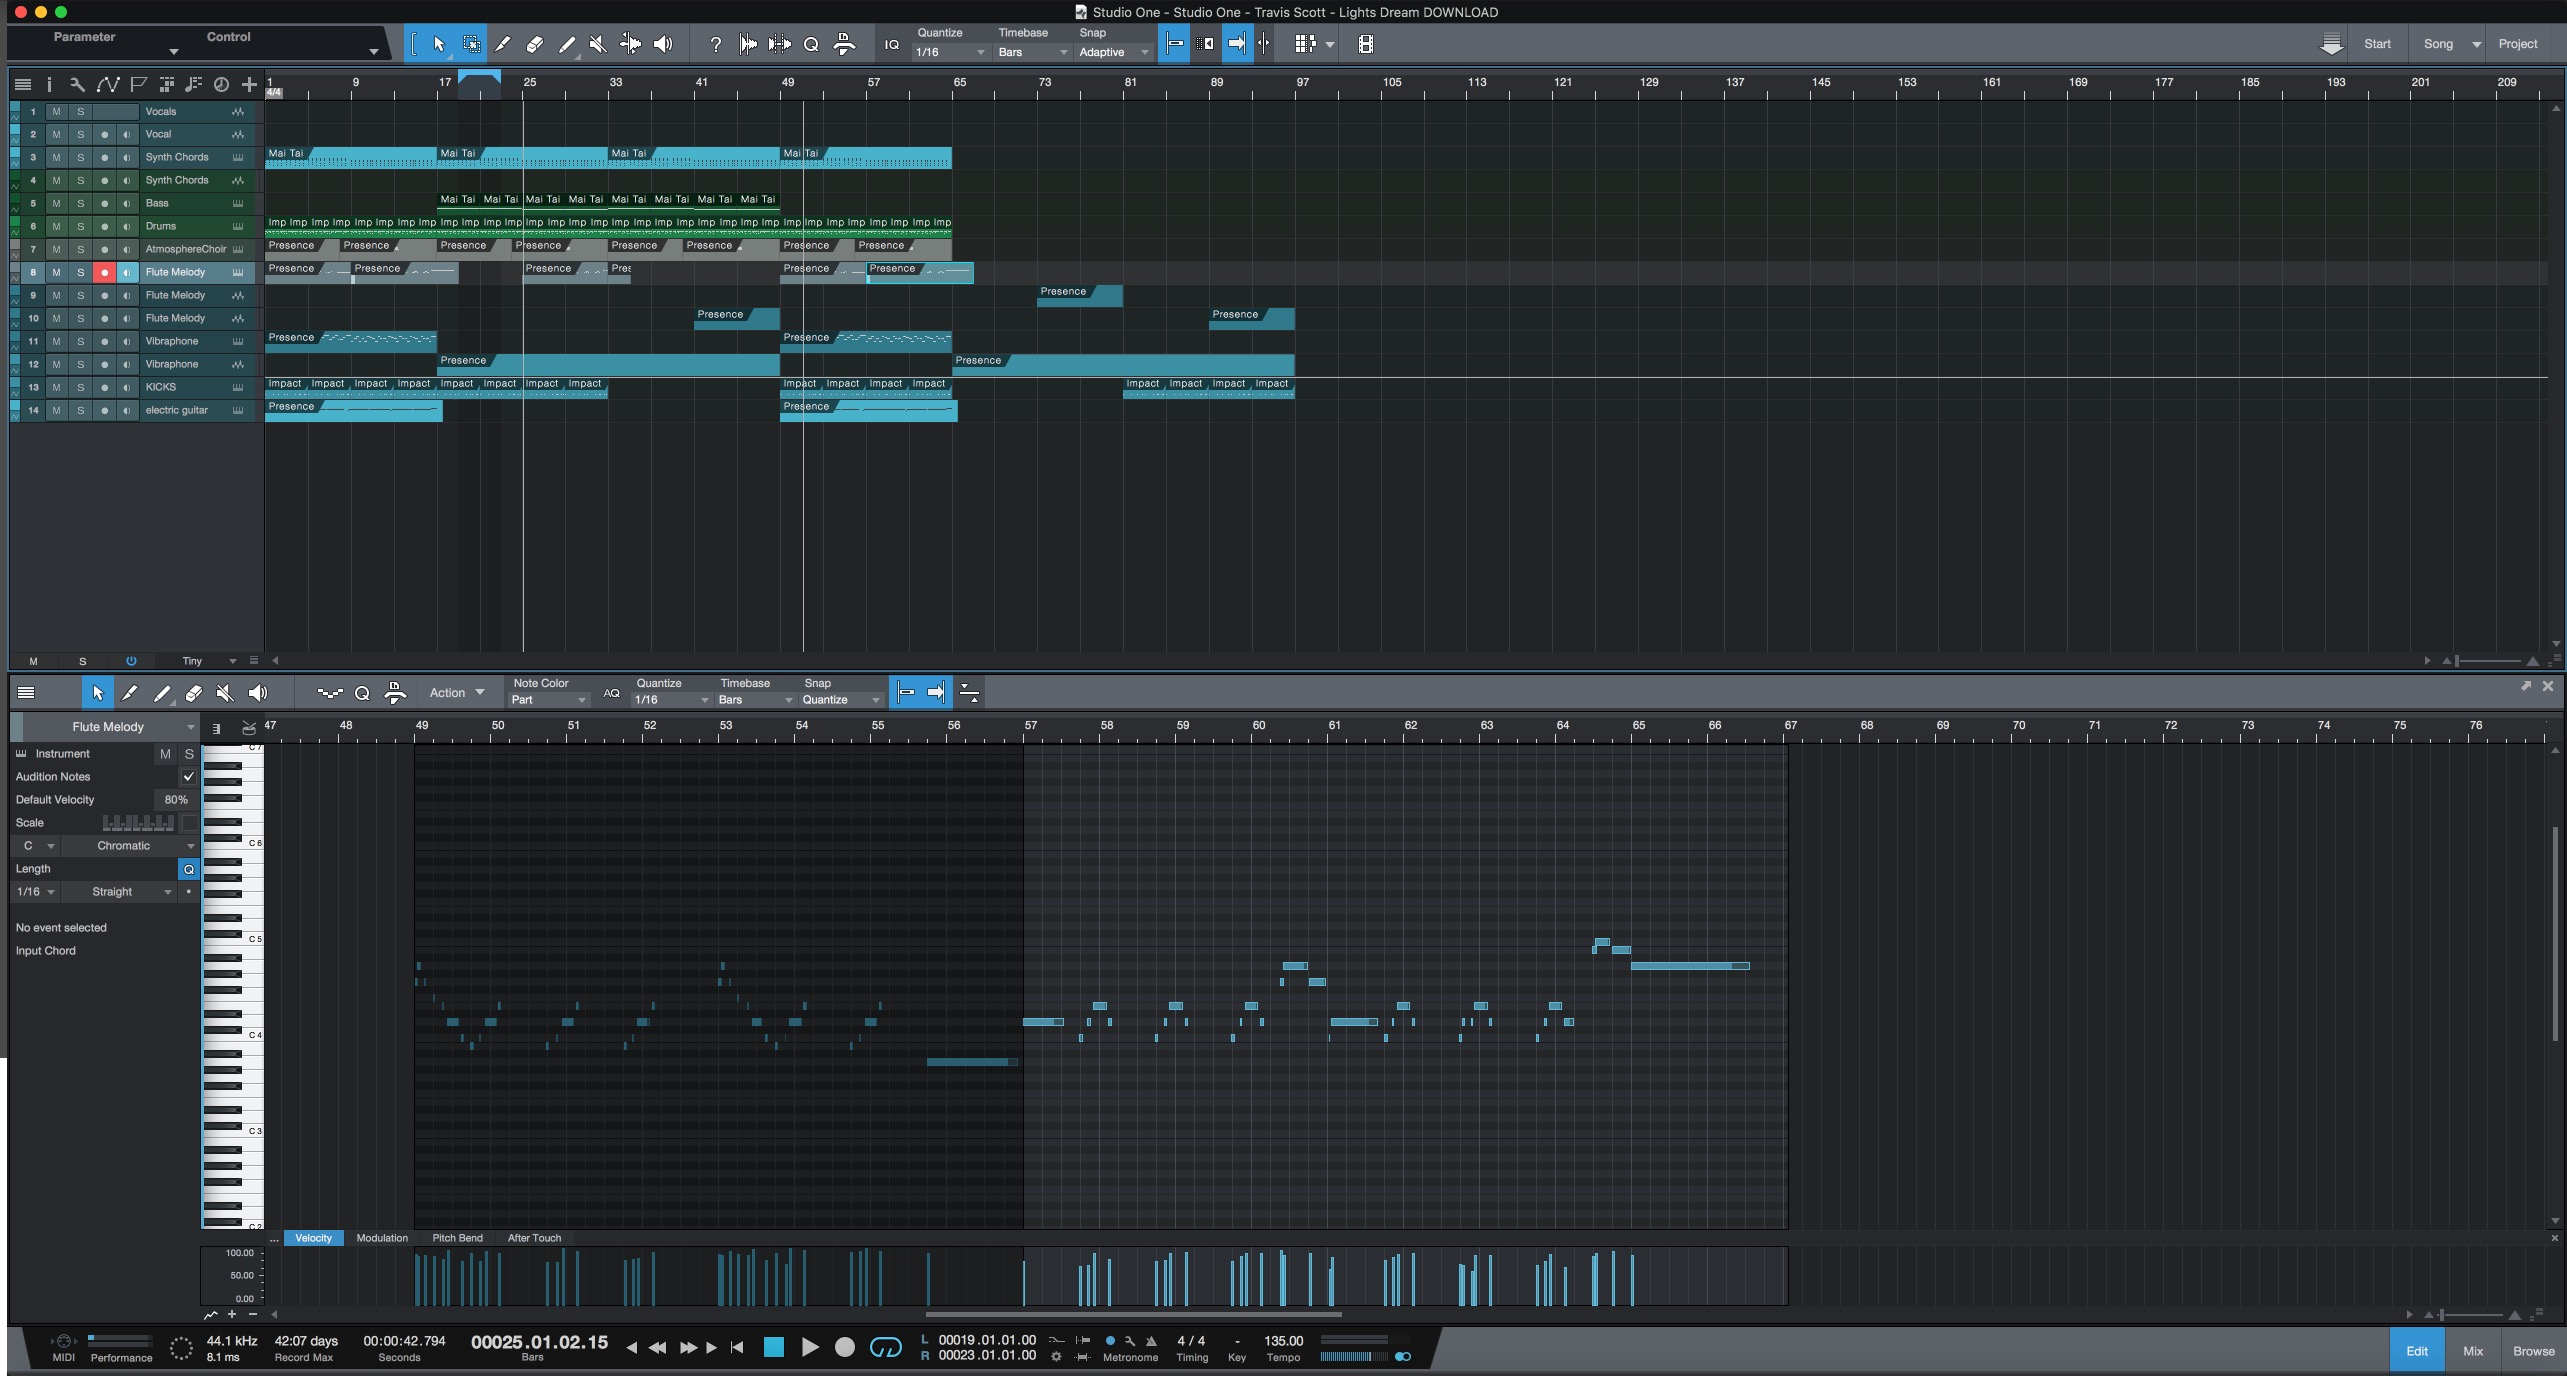Toggle drum view icon in editor
The height and width of the screenshot is (1376, 2567).
249,728
